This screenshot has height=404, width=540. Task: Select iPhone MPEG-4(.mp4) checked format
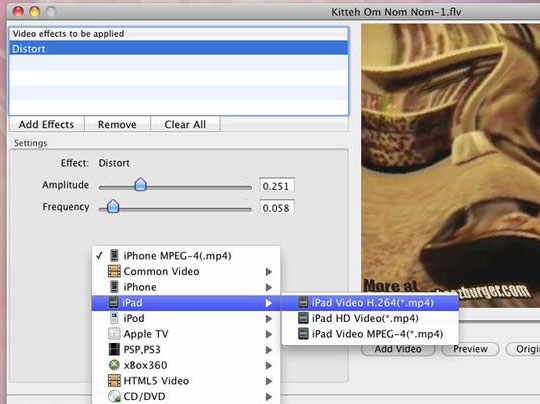(186, 256)
